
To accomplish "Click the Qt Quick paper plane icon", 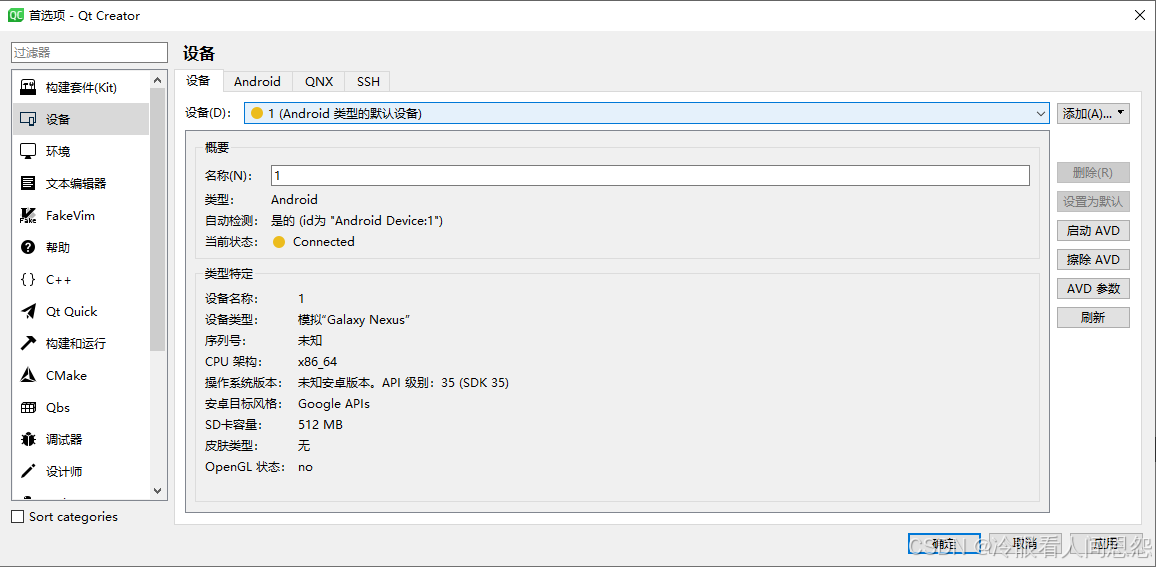I will click(x=28, y=311).
